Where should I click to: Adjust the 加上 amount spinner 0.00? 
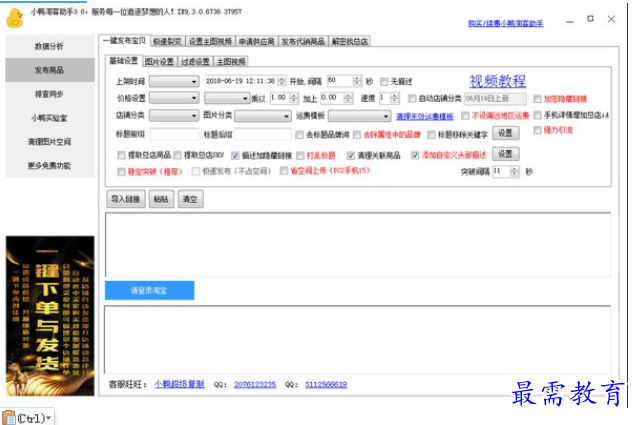click(x=348, y=98)
